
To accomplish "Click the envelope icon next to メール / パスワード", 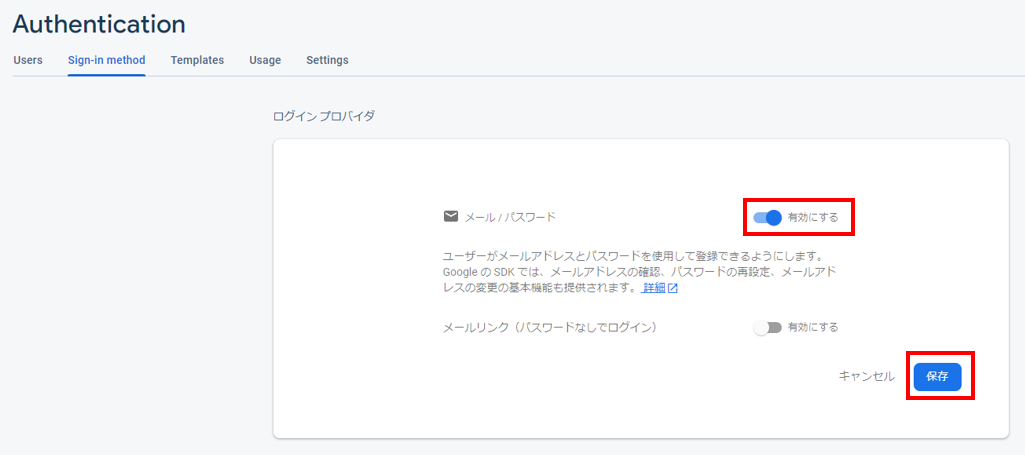I will coord(450,216).
